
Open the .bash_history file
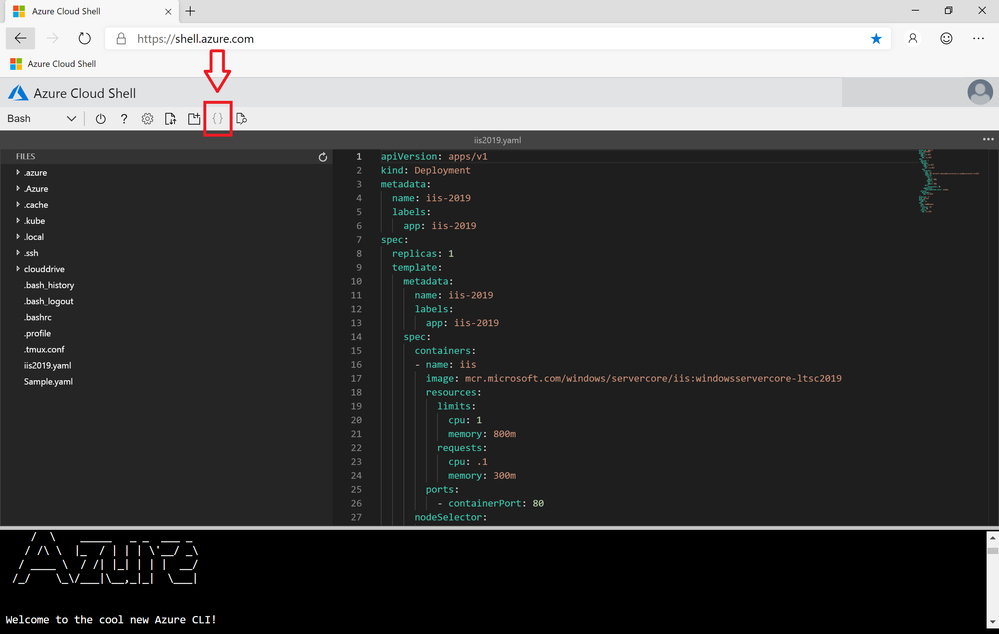[49, 285]
